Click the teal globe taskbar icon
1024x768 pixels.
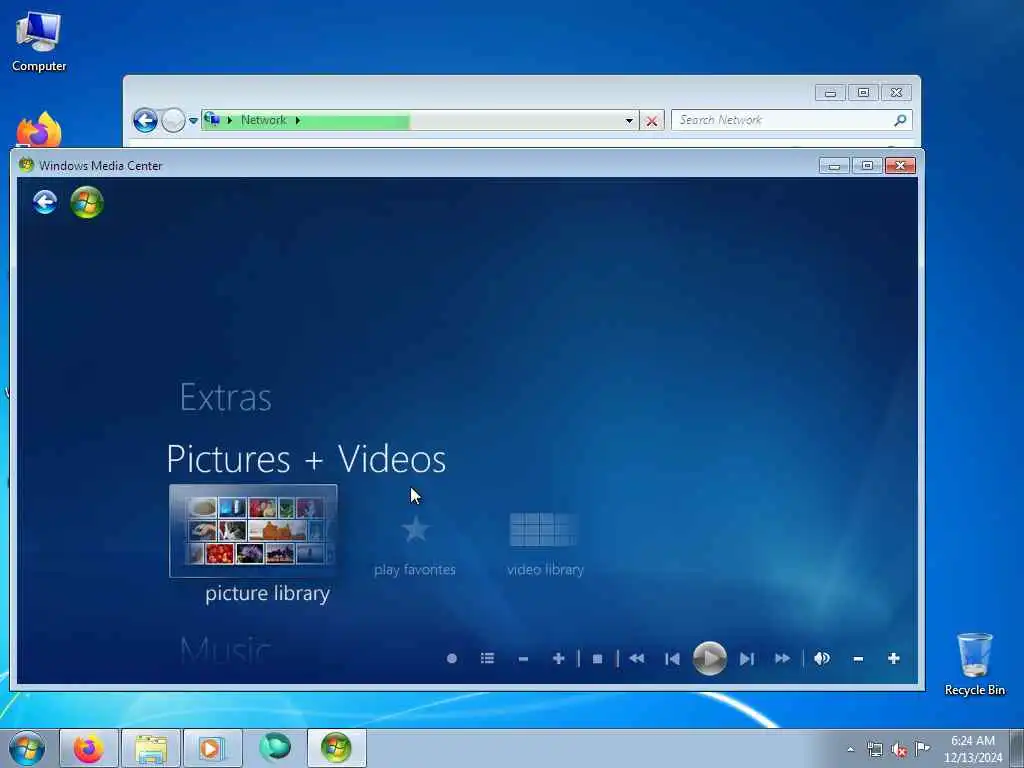274,748
